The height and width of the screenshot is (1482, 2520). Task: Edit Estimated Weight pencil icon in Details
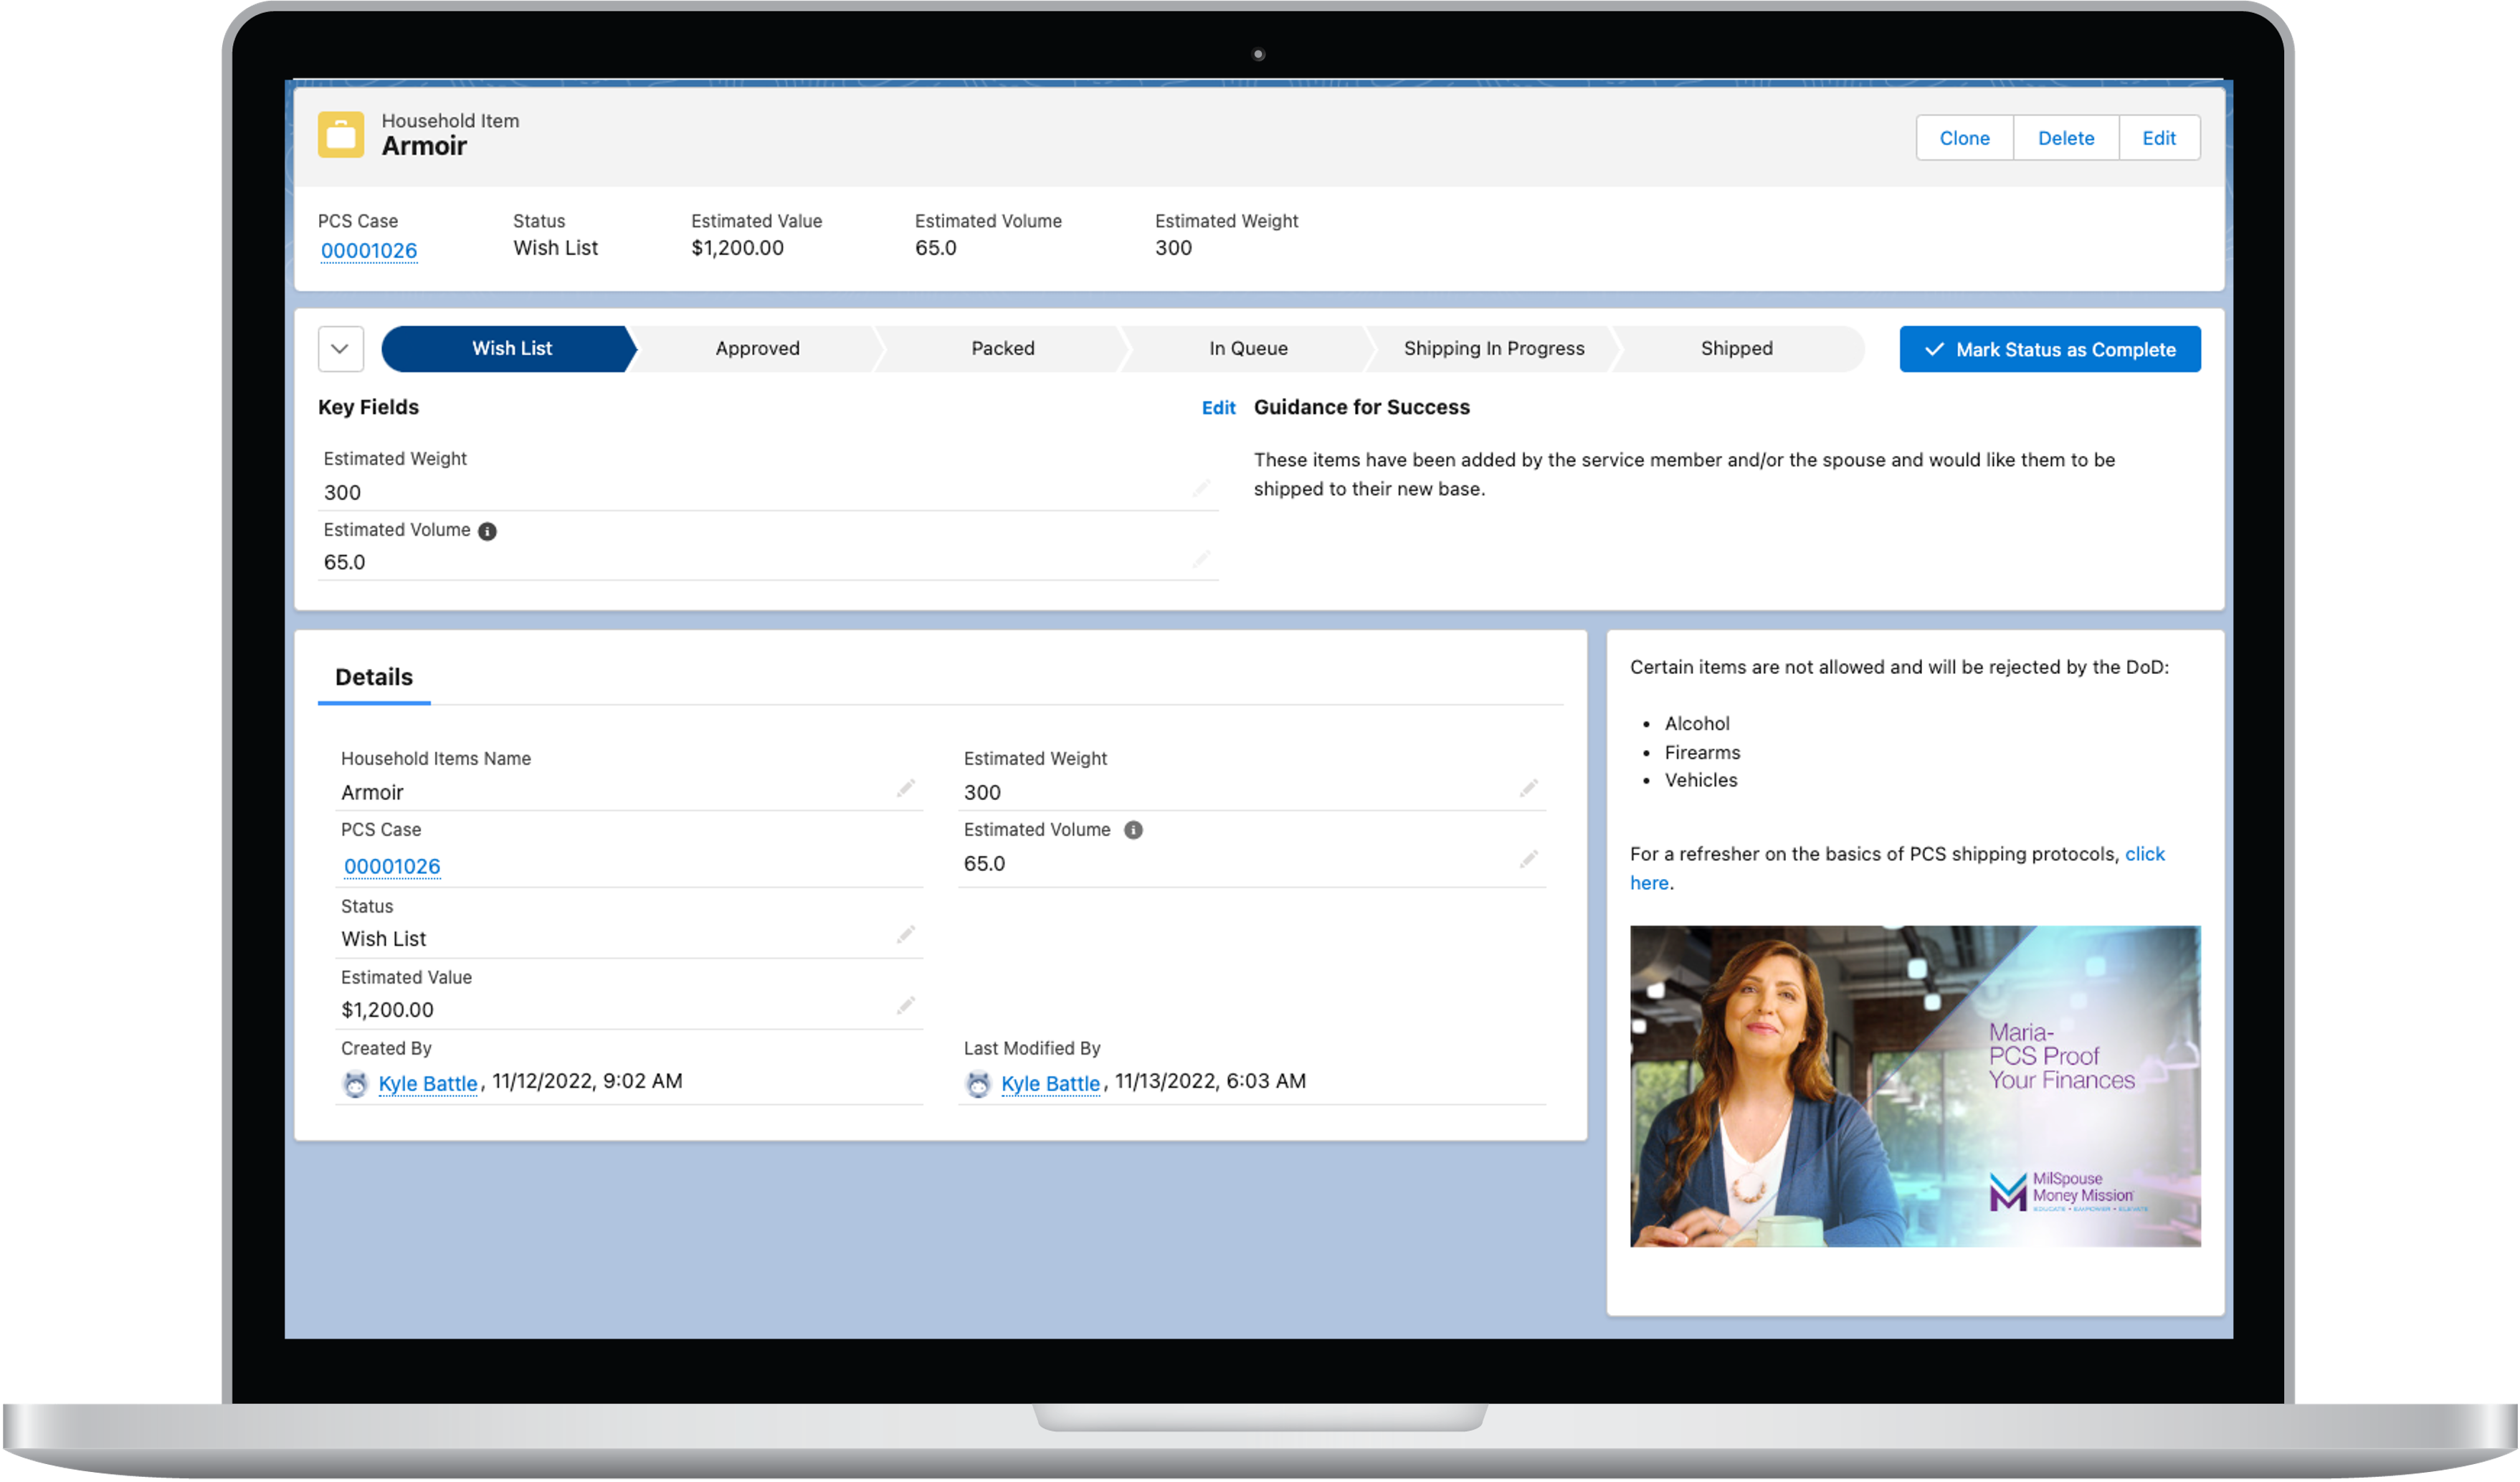pos(1528,789)
